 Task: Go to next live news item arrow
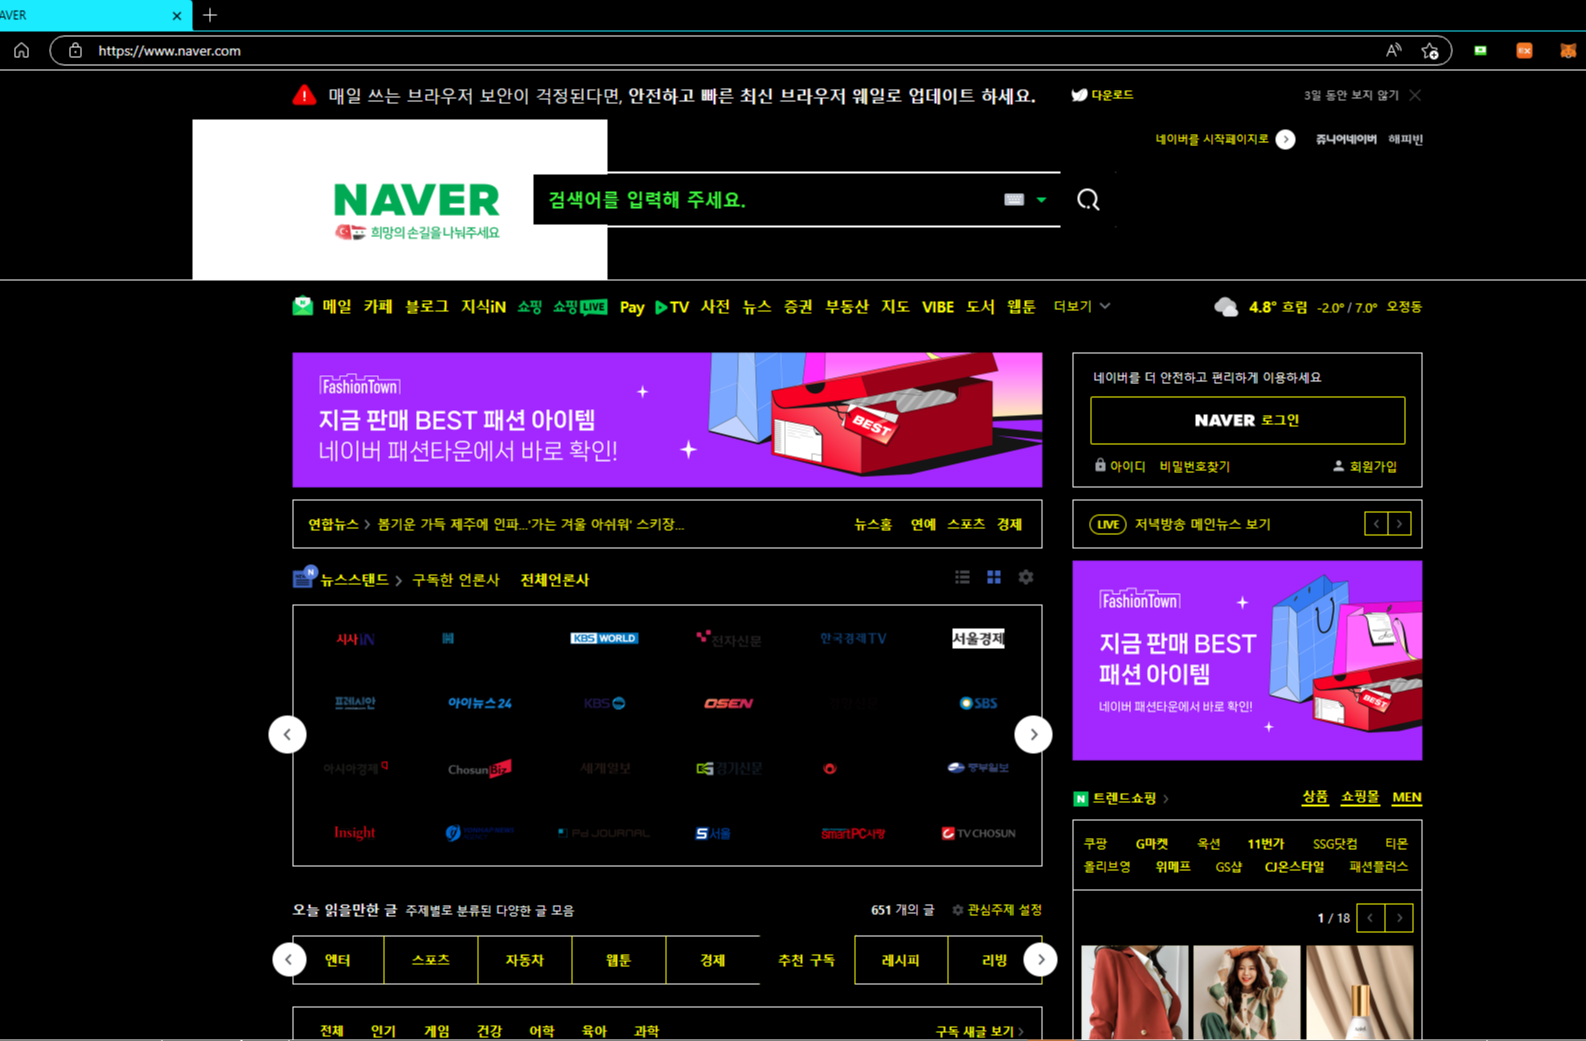(x=1399, y=524)
